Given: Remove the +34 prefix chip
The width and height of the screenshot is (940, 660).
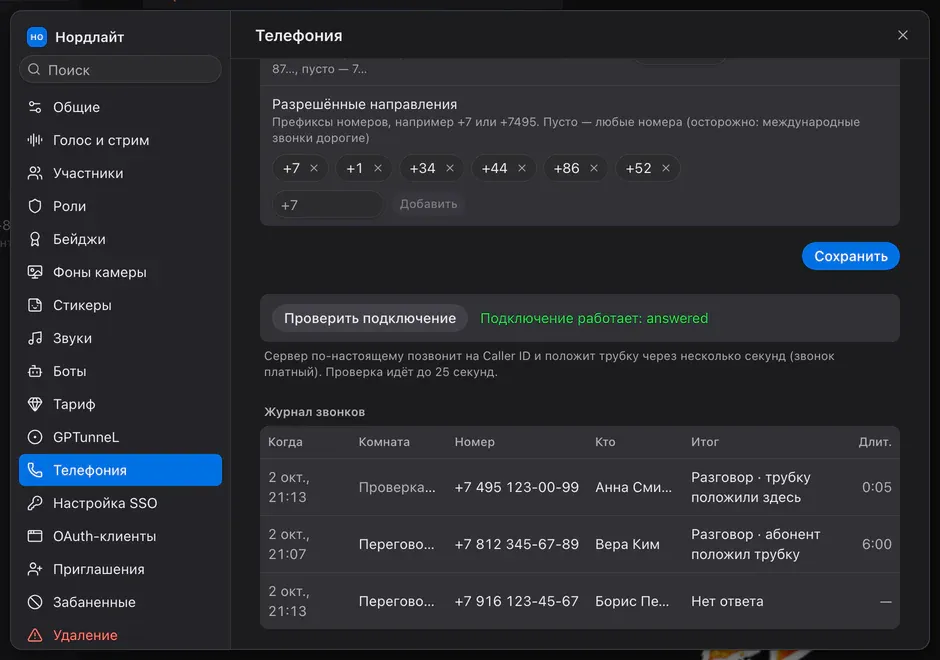Looking at the screenshot, I should tap(450, 168).
